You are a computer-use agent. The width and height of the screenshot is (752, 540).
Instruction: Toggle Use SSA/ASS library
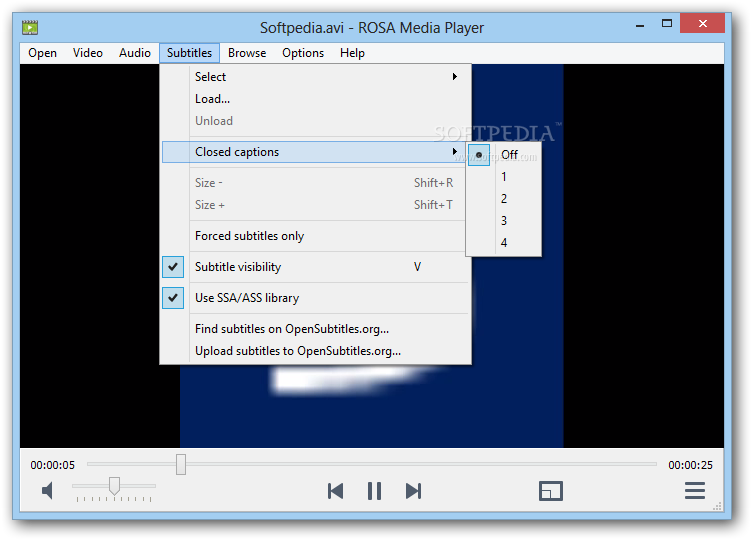315,298
